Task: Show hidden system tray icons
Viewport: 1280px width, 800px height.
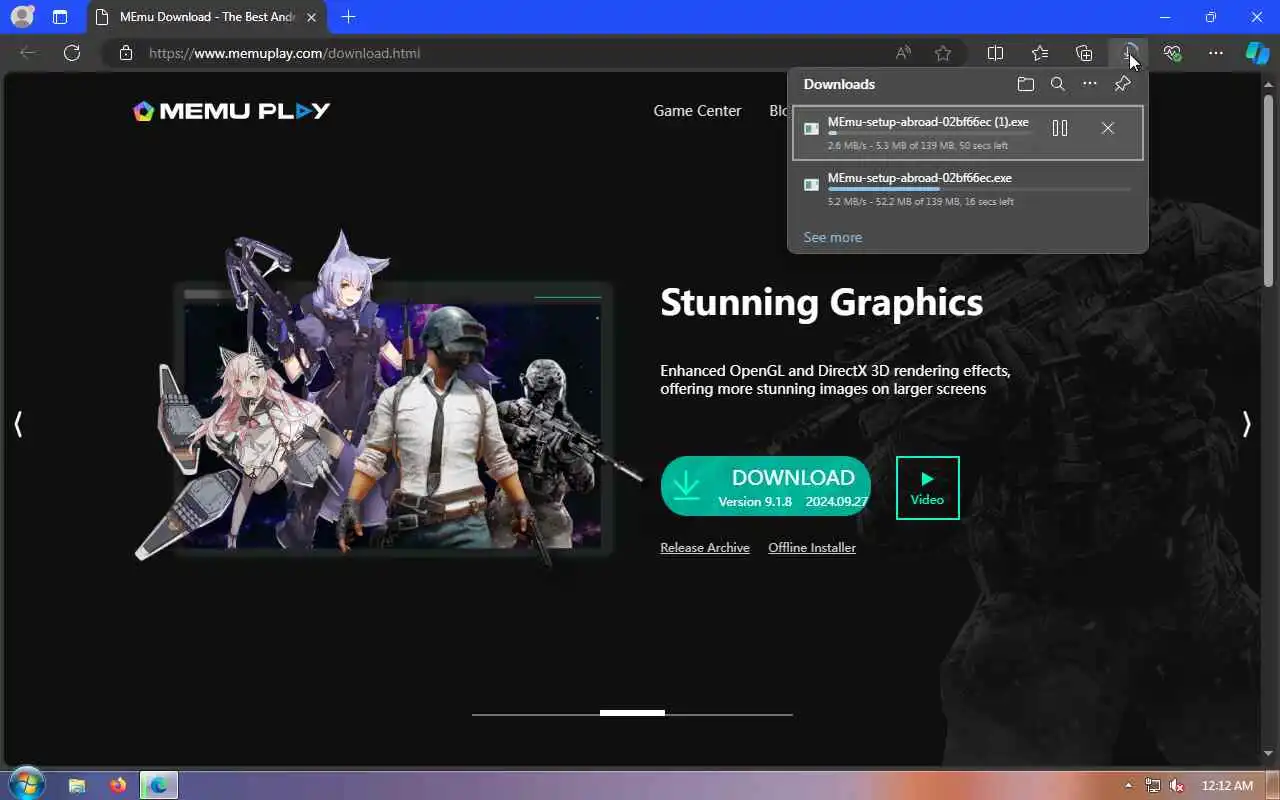Action: coord(1129,786)
